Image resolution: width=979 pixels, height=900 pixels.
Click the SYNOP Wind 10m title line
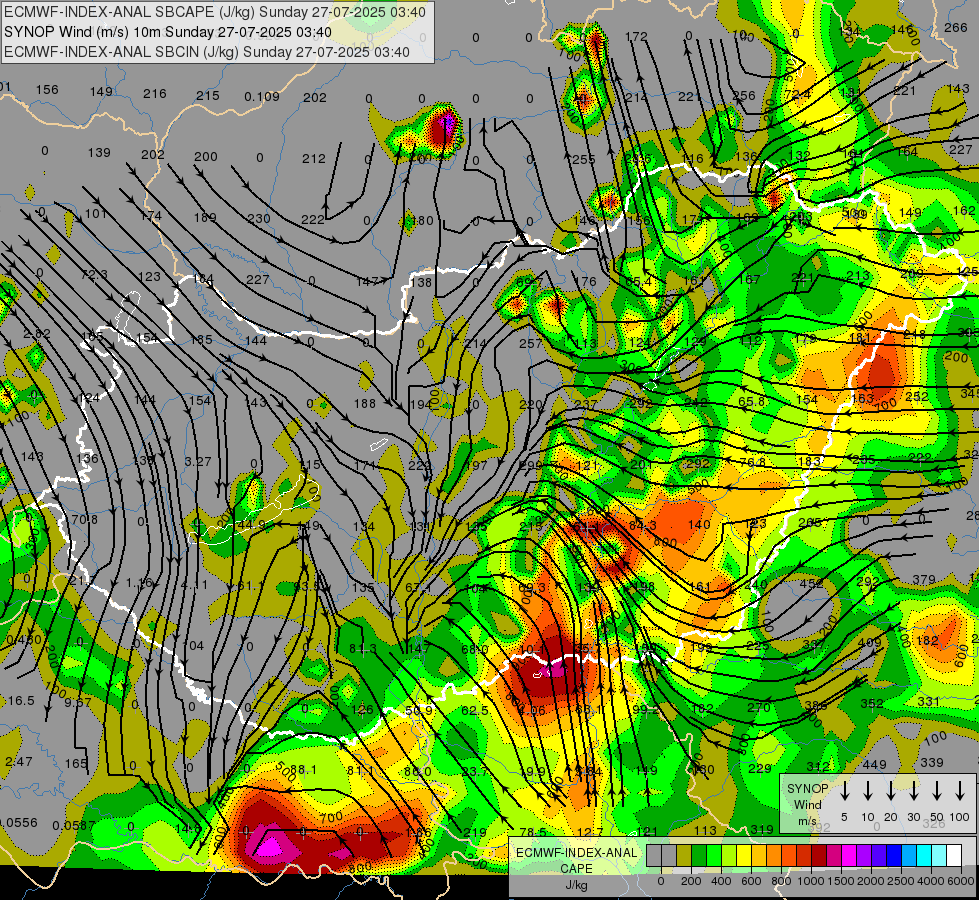167,32
